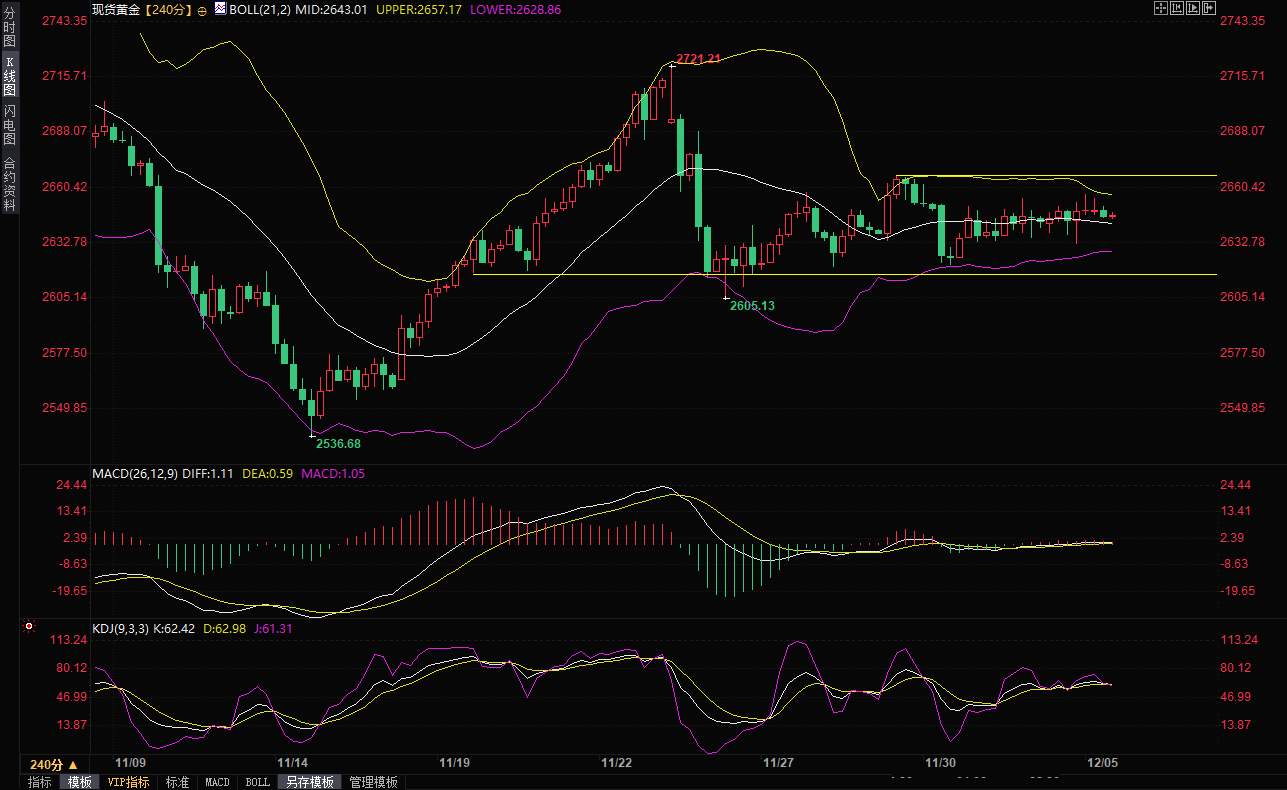Switch to the 指标 bottom tab

40,782
